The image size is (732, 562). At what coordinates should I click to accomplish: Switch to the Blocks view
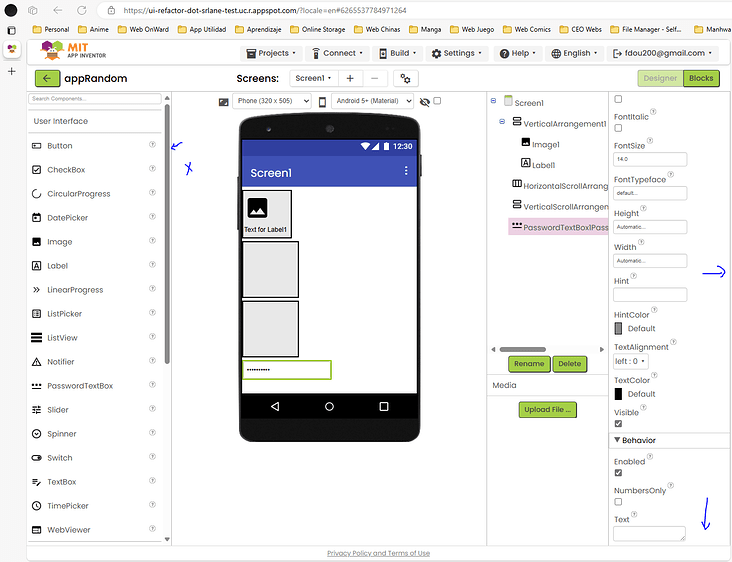701,78
